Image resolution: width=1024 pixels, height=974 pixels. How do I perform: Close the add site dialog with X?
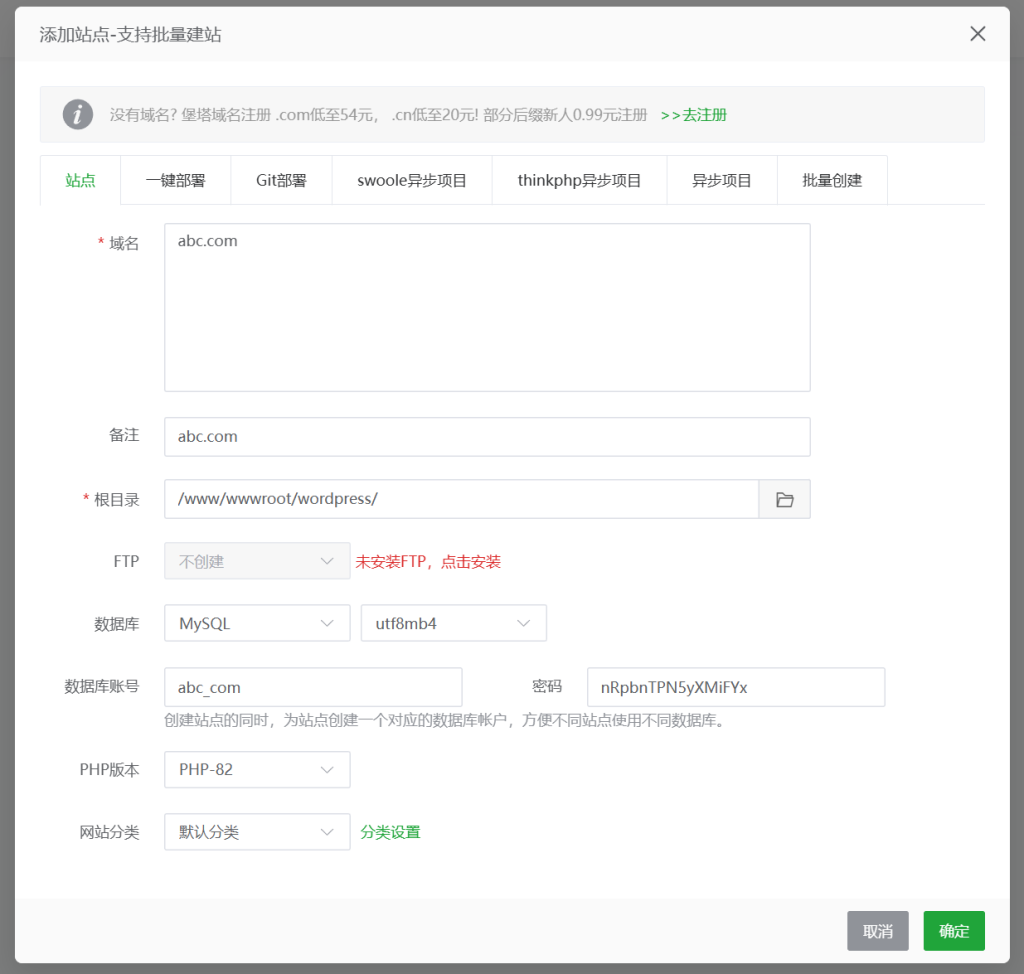coord(977,34)
